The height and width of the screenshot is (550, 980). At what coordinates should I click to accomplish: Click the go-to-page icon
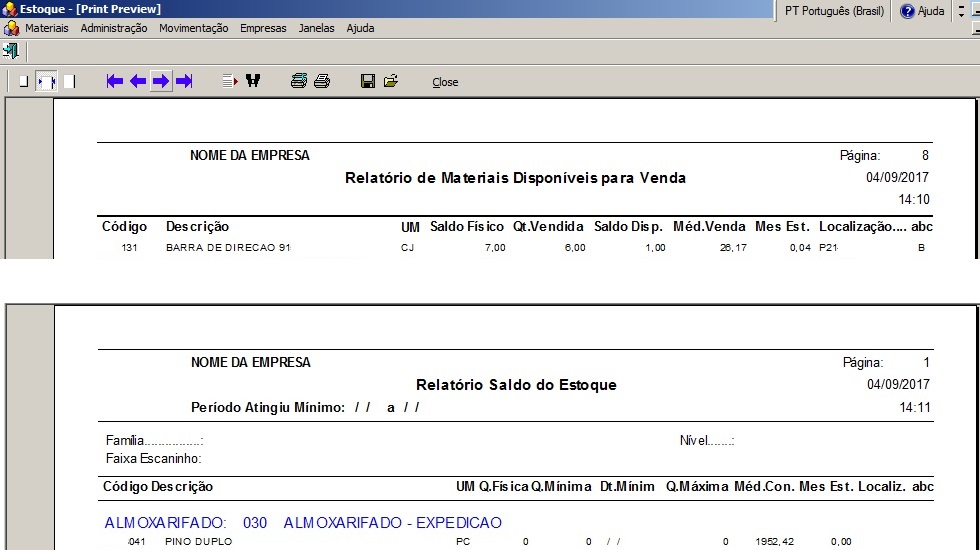tap(229, 81)
